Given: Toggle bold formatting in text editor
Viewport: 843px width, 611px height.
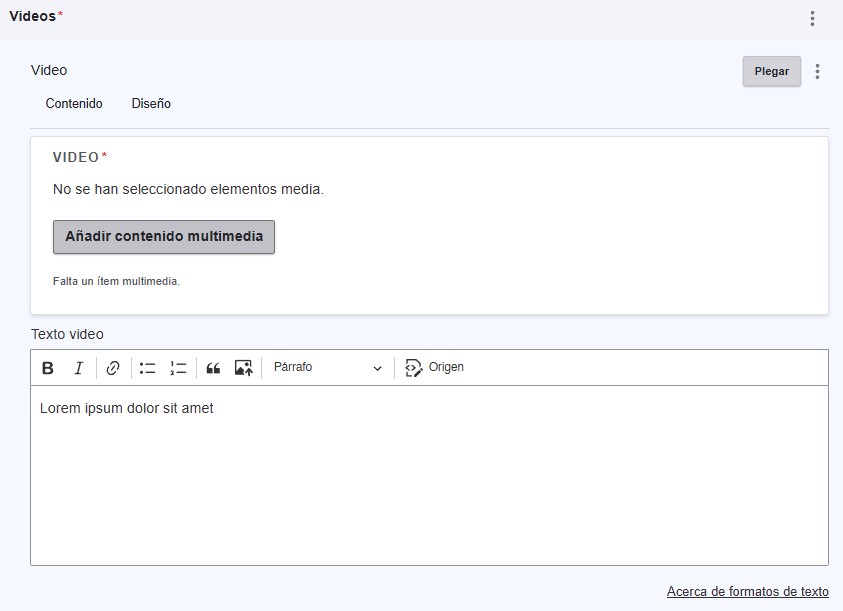Looking at the screenshot, I should pyautogui.click(x=48, y=368).
